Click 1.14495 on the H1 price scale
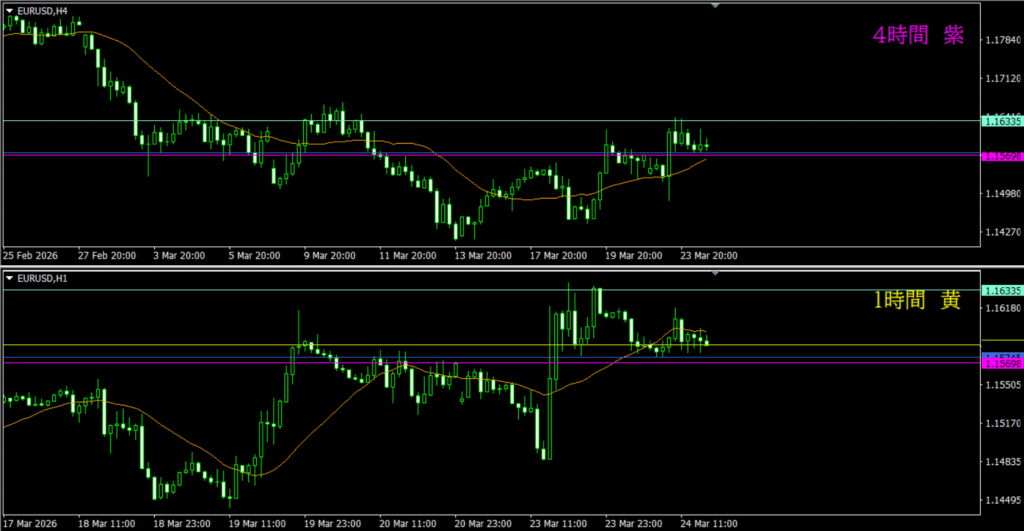 point(1001,500)
